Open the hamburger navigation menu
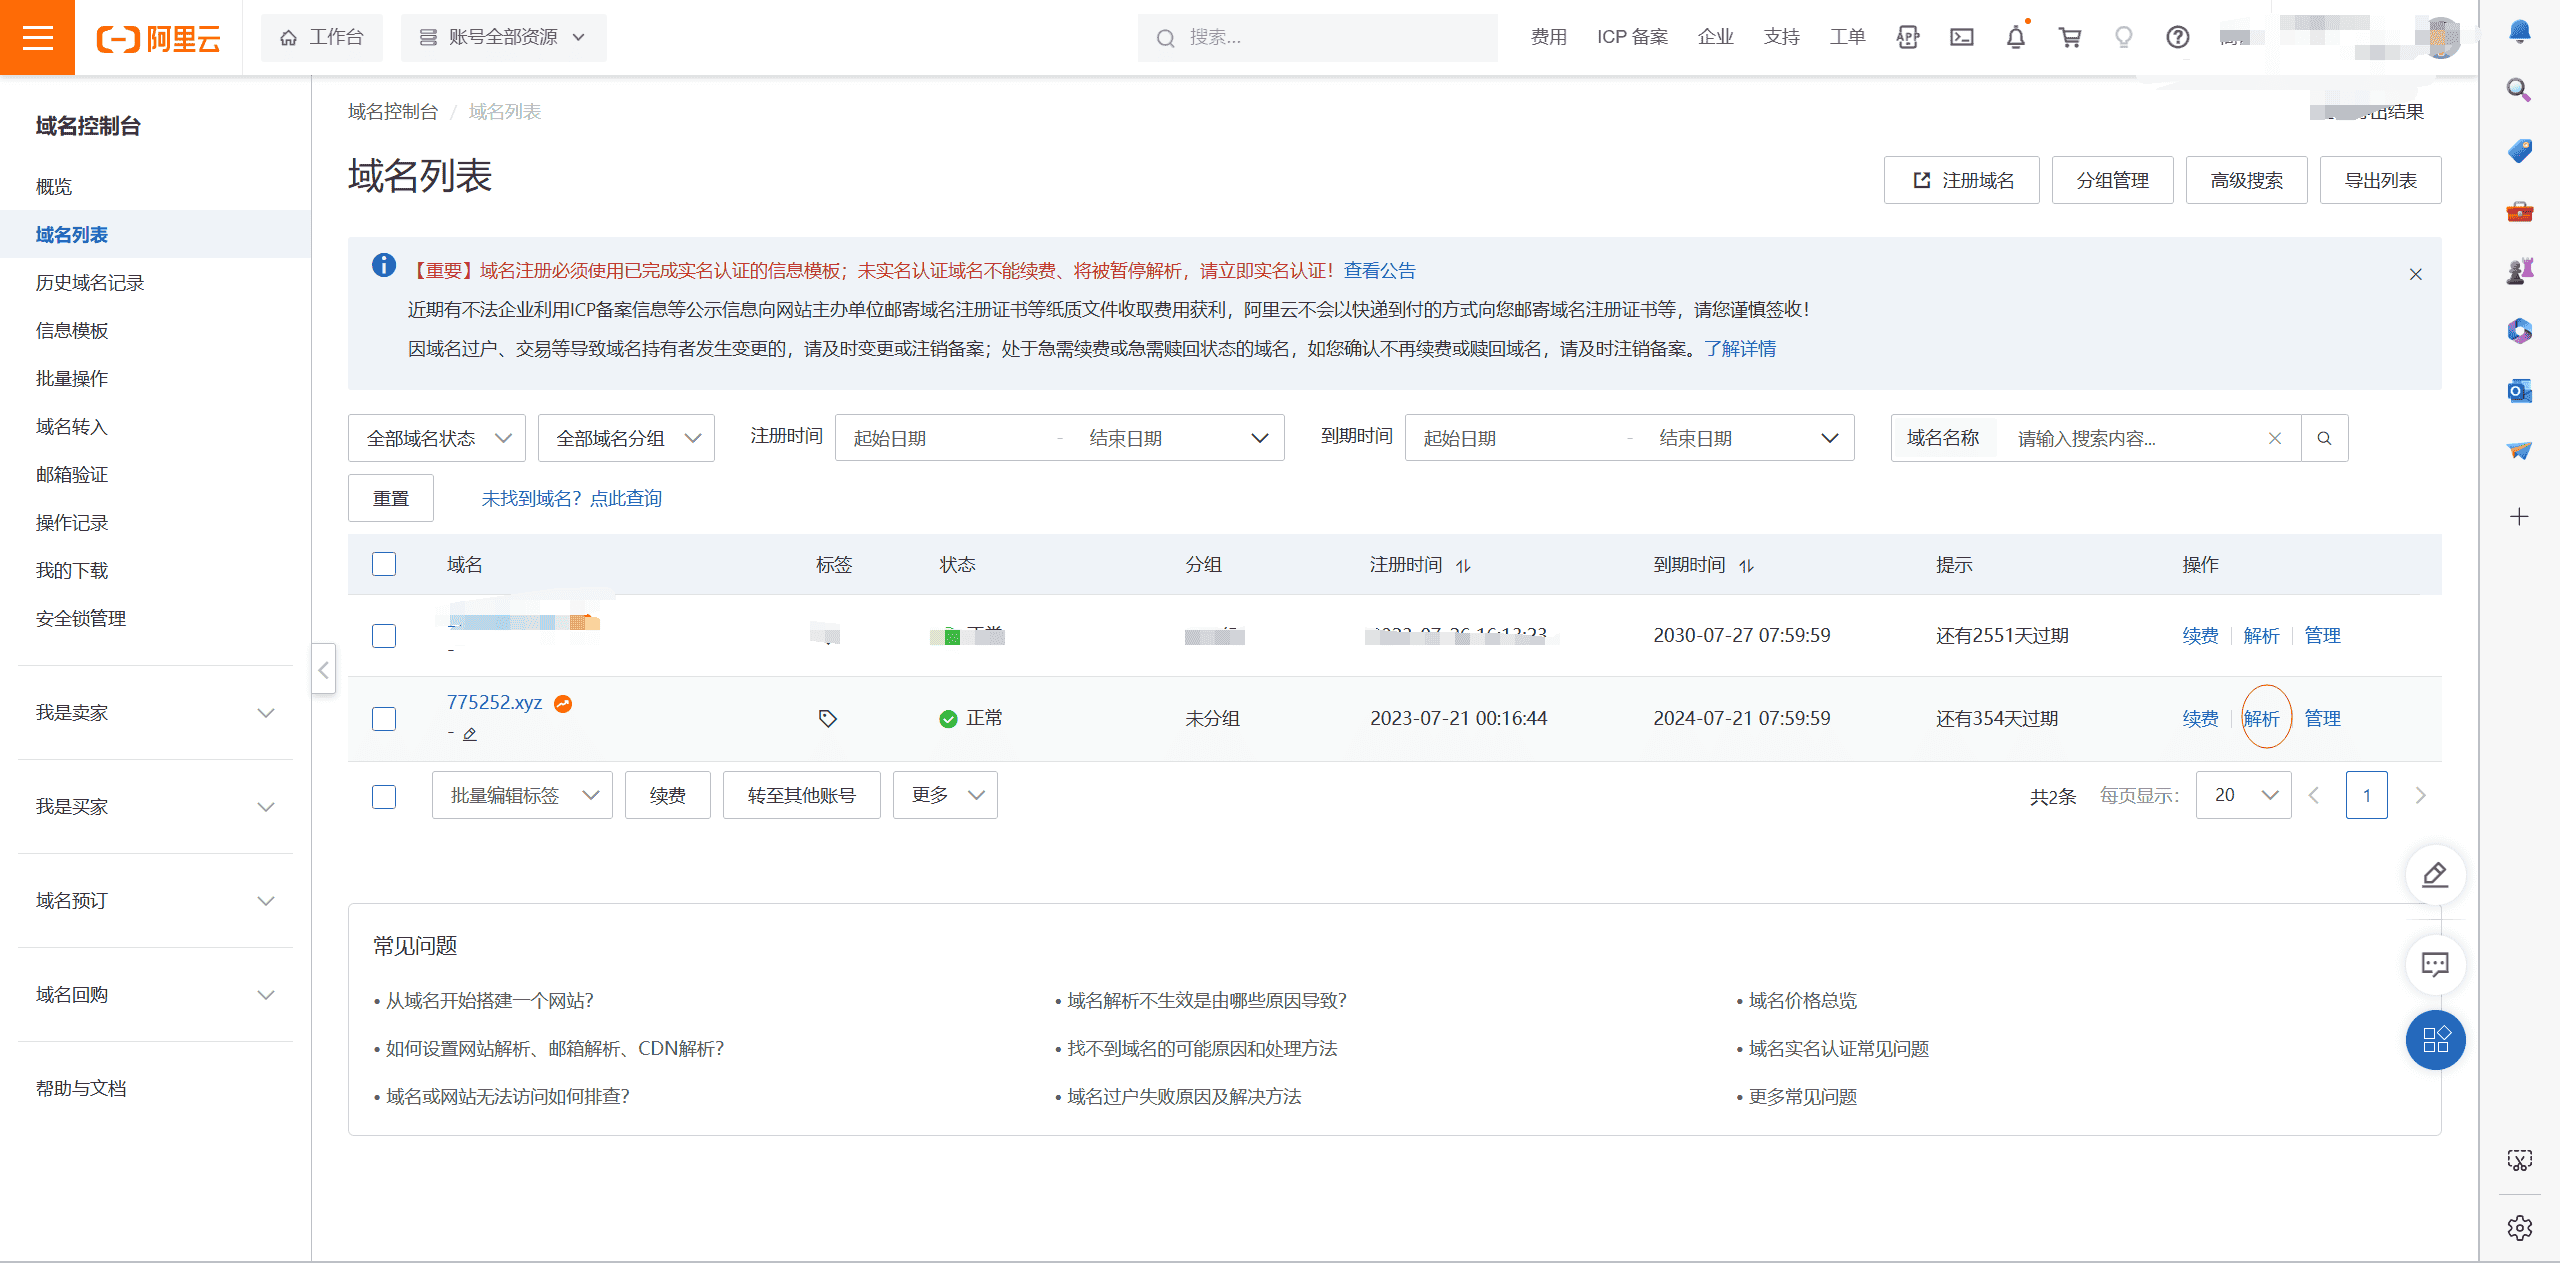 click(x=37, y=37)
